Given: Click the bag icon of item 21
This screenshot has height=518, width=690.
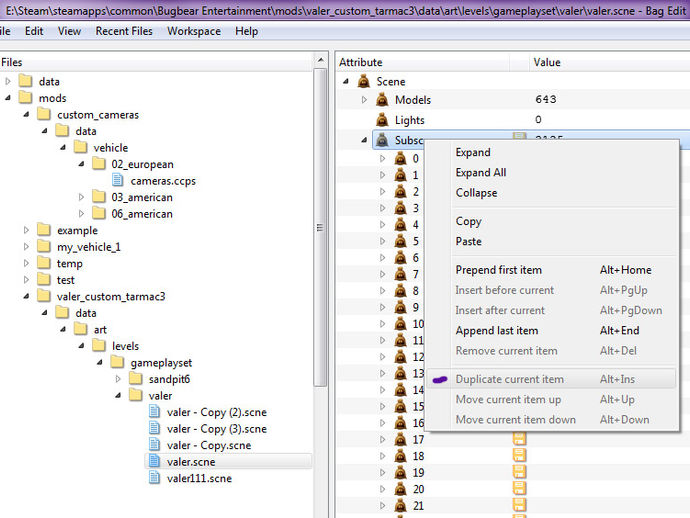Looking at the screenshot, I should 400,505.
